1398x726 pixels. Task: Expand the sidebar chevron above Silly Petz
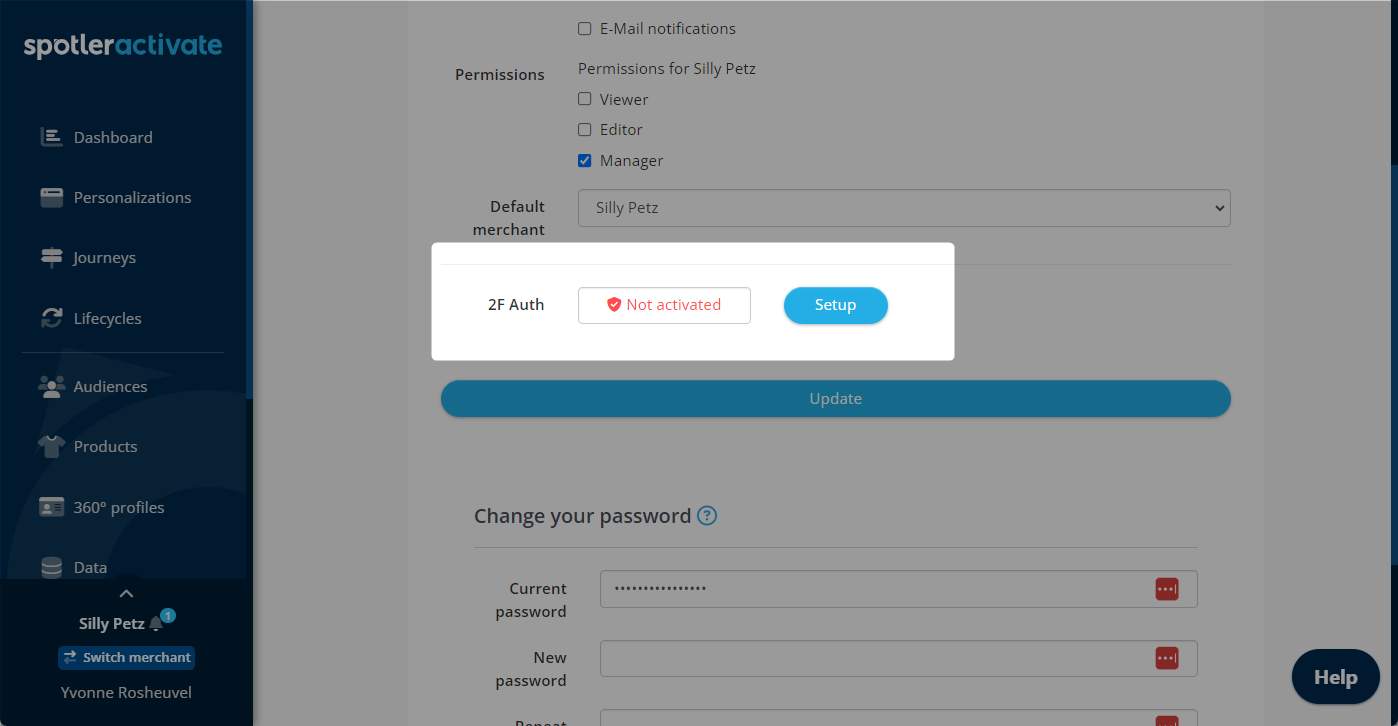tap(126, 594)
